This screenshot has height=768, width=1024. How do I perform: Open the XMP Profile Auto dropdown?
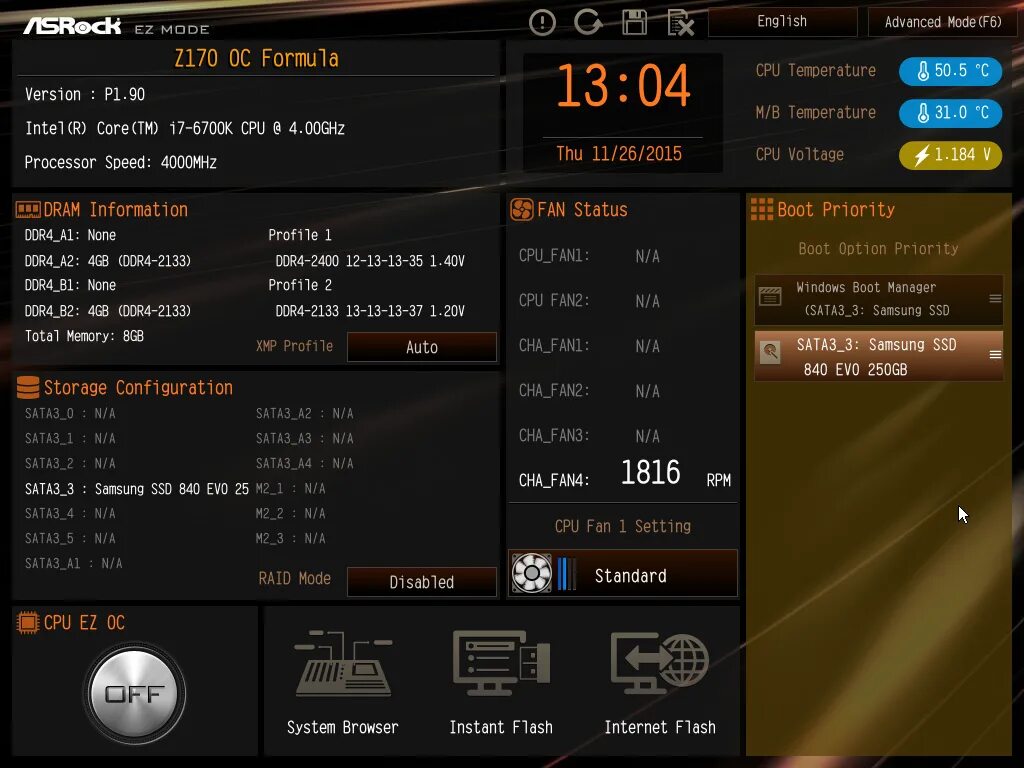[422, 347]
